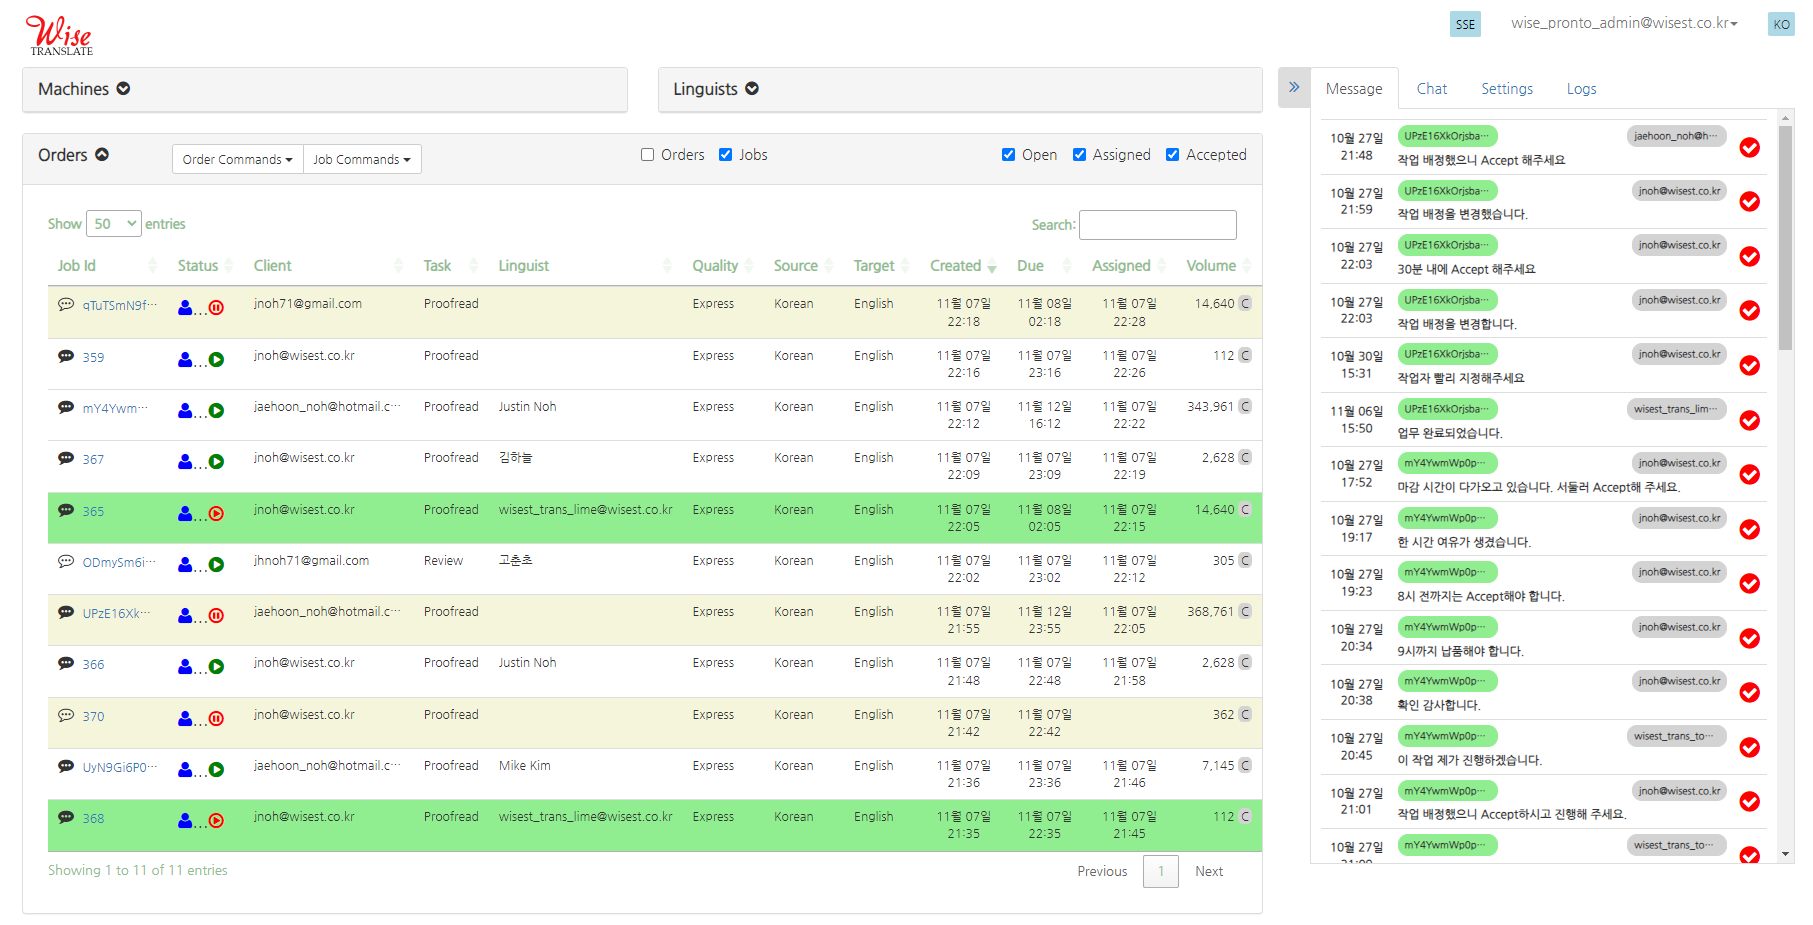Click the Wise Translate logo
Screen dimensions: 1813x925
59,35
